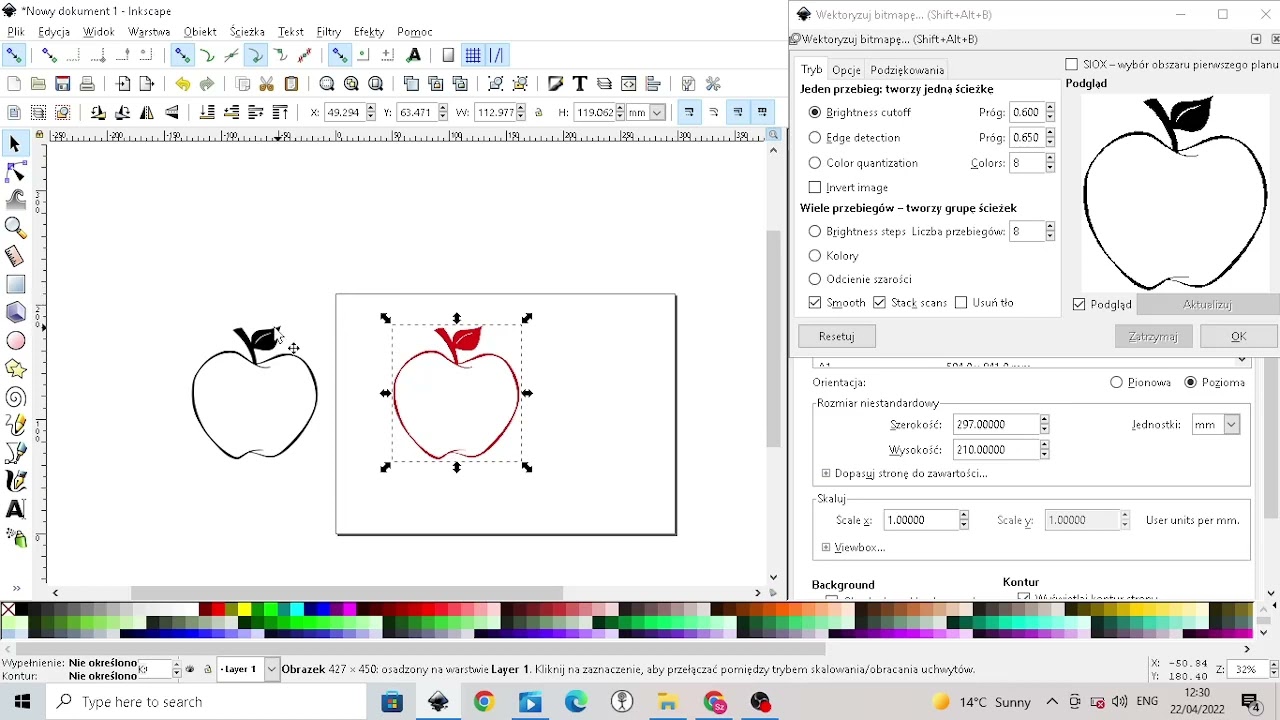Select Edge detection radio button
Screen dimensions: 1280x720
[815, 137]
